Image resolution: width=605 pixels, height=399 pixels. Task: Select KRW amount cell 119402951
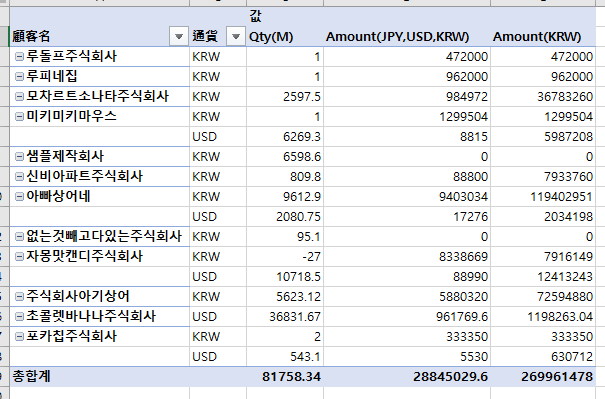pyautogui.click(x=543, y=196)
